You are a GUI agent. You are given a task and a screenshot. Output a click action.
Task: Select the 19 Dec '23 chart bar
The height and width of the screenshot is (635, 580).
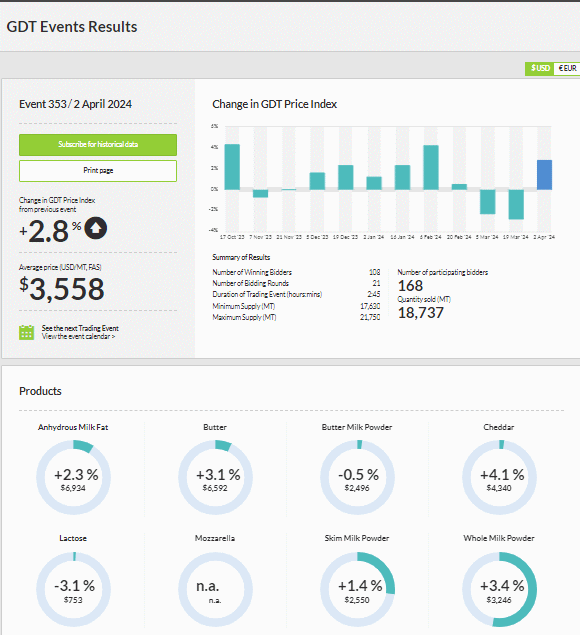click(345, 177)
